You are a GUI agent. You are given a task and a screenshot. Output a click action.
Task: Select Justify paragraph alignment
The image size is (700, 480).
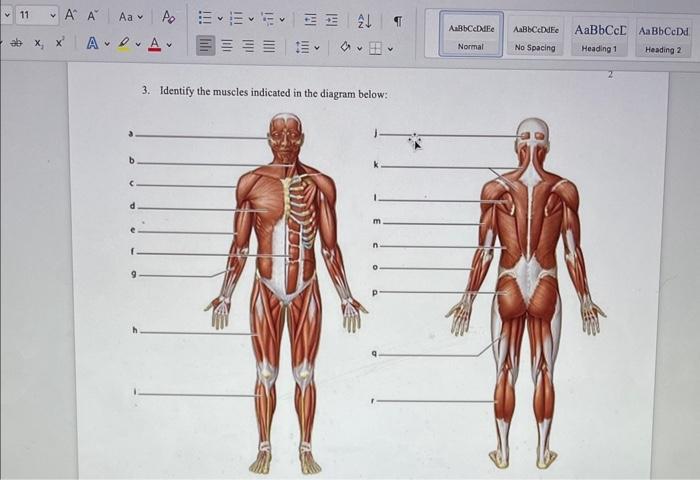click(x=269, y=46)
